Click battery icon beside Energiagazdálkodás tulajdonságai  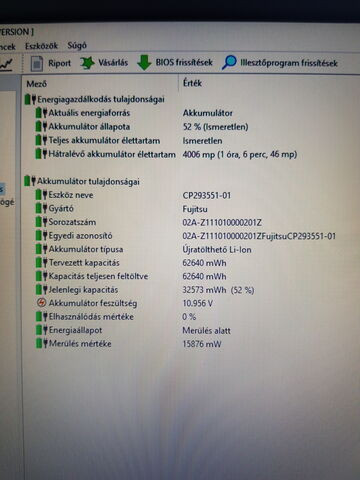tap(30, 99)
